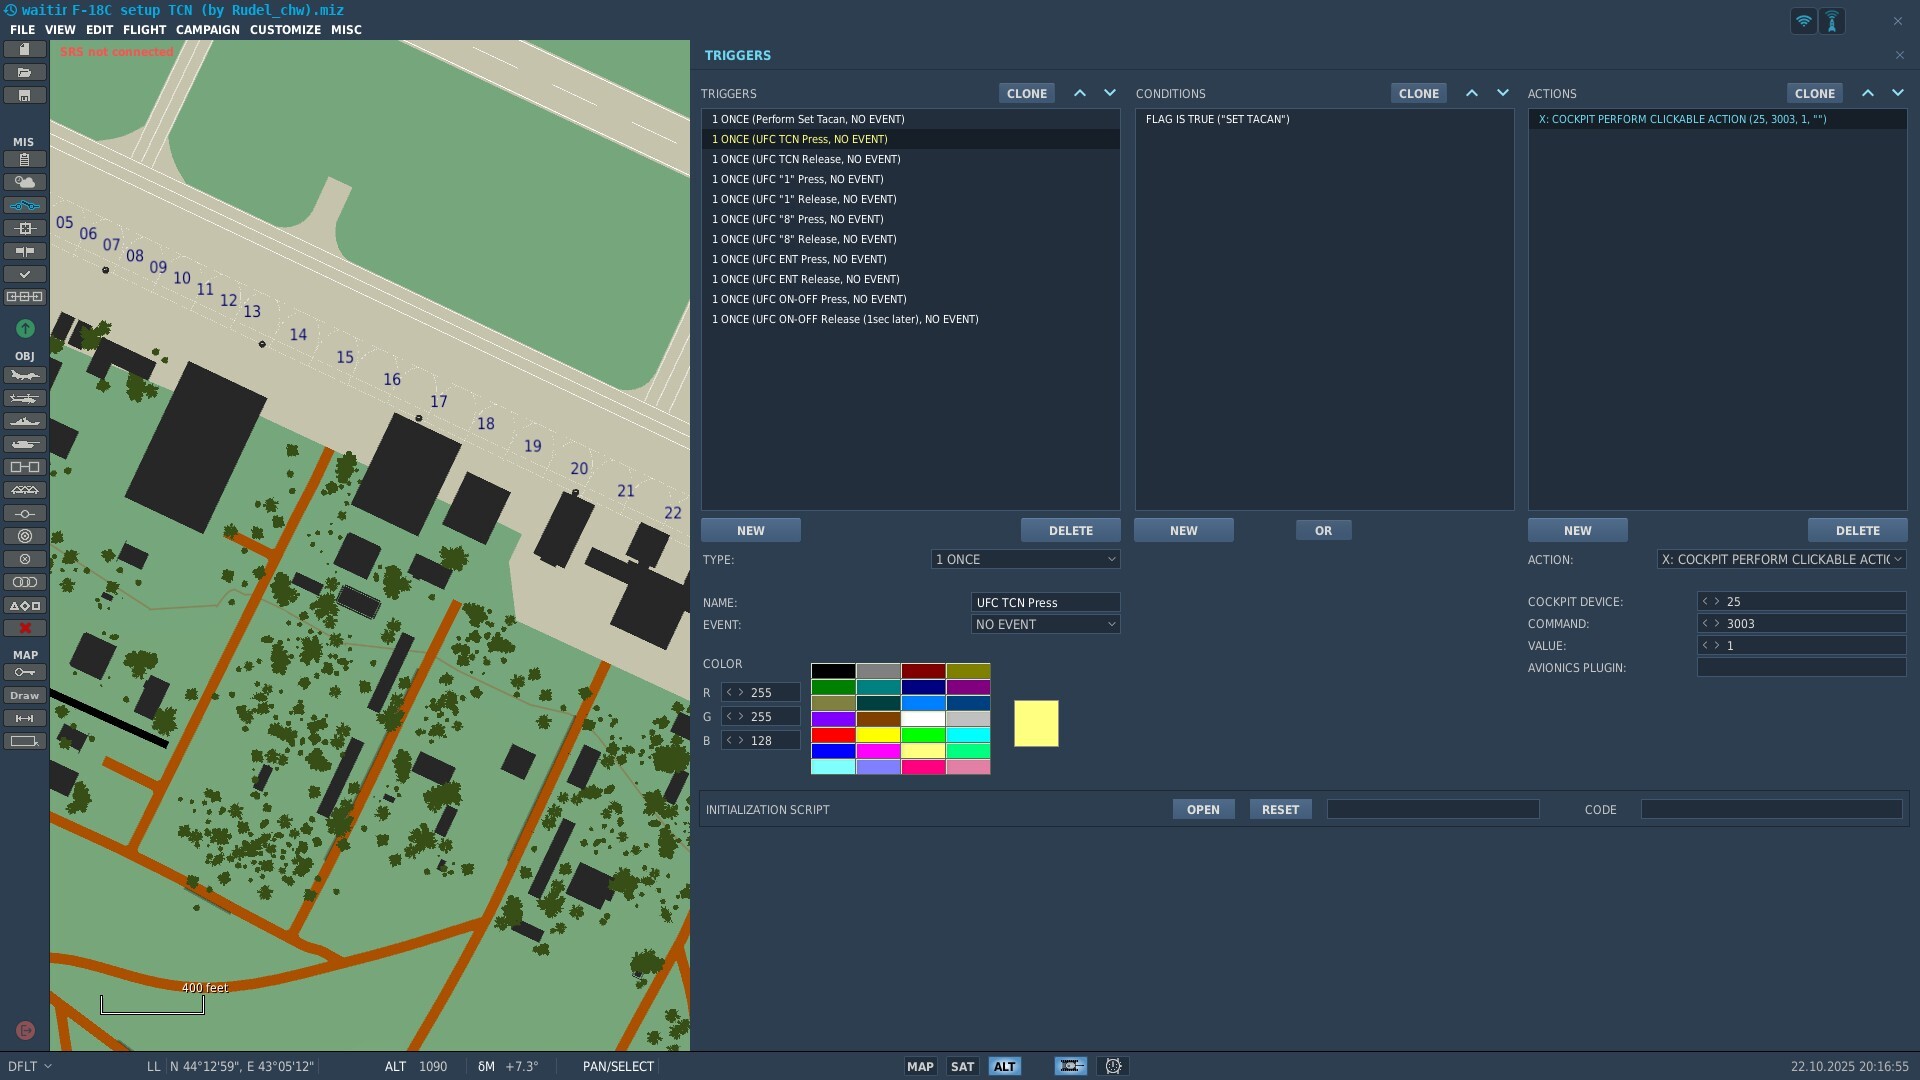Viewport: 1920px width, 1080px height.
Task: Select the airplane group tool
Action: point(25,375)
